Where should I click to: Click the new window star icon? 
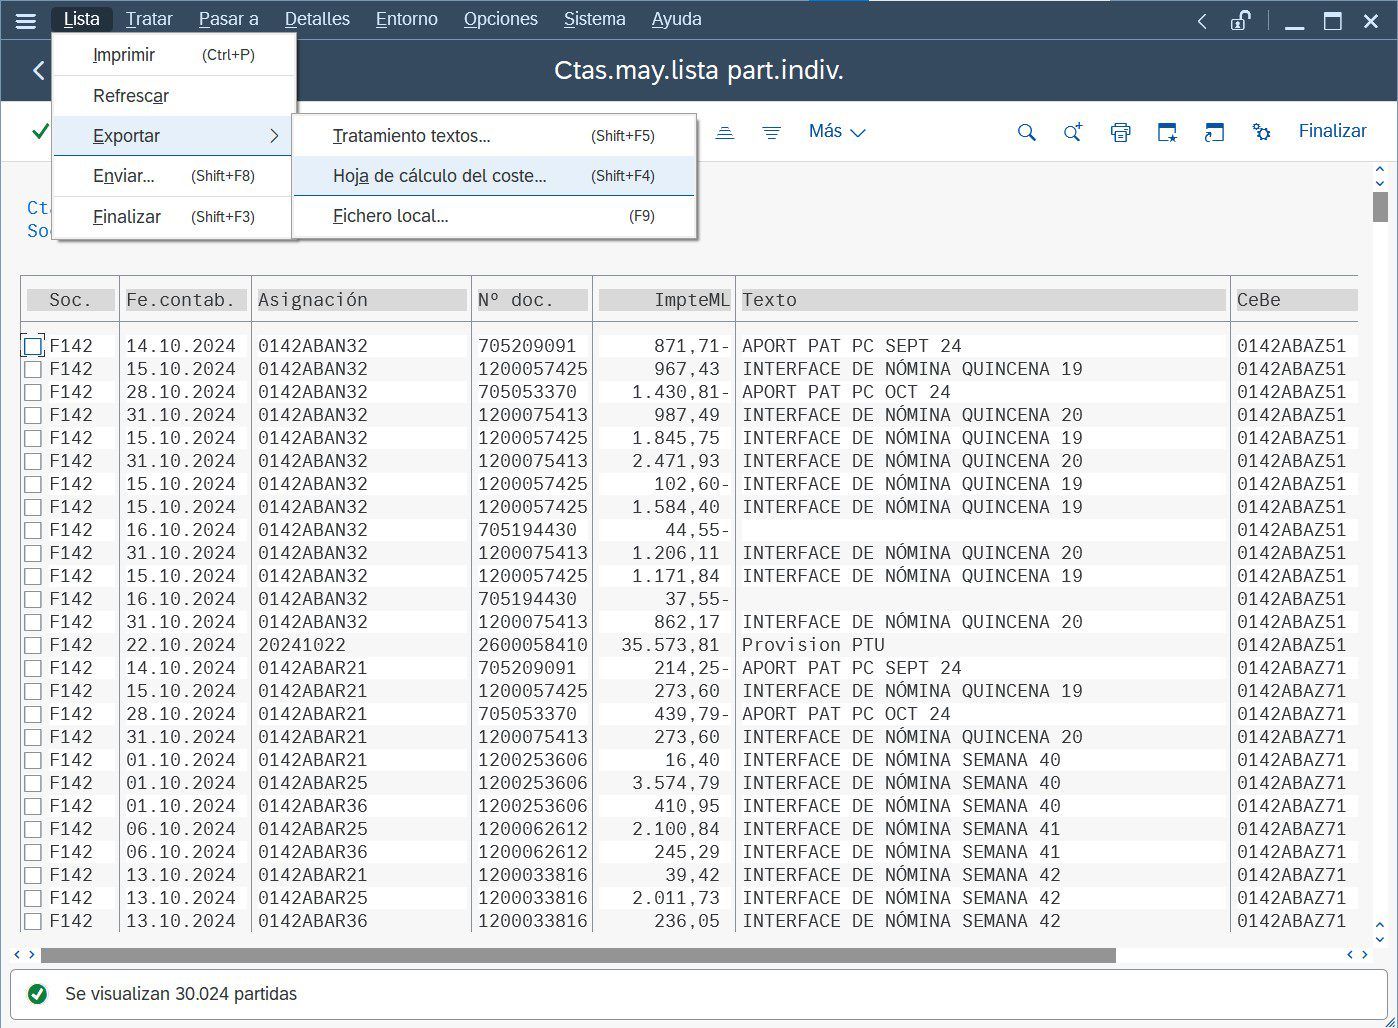1167,132
